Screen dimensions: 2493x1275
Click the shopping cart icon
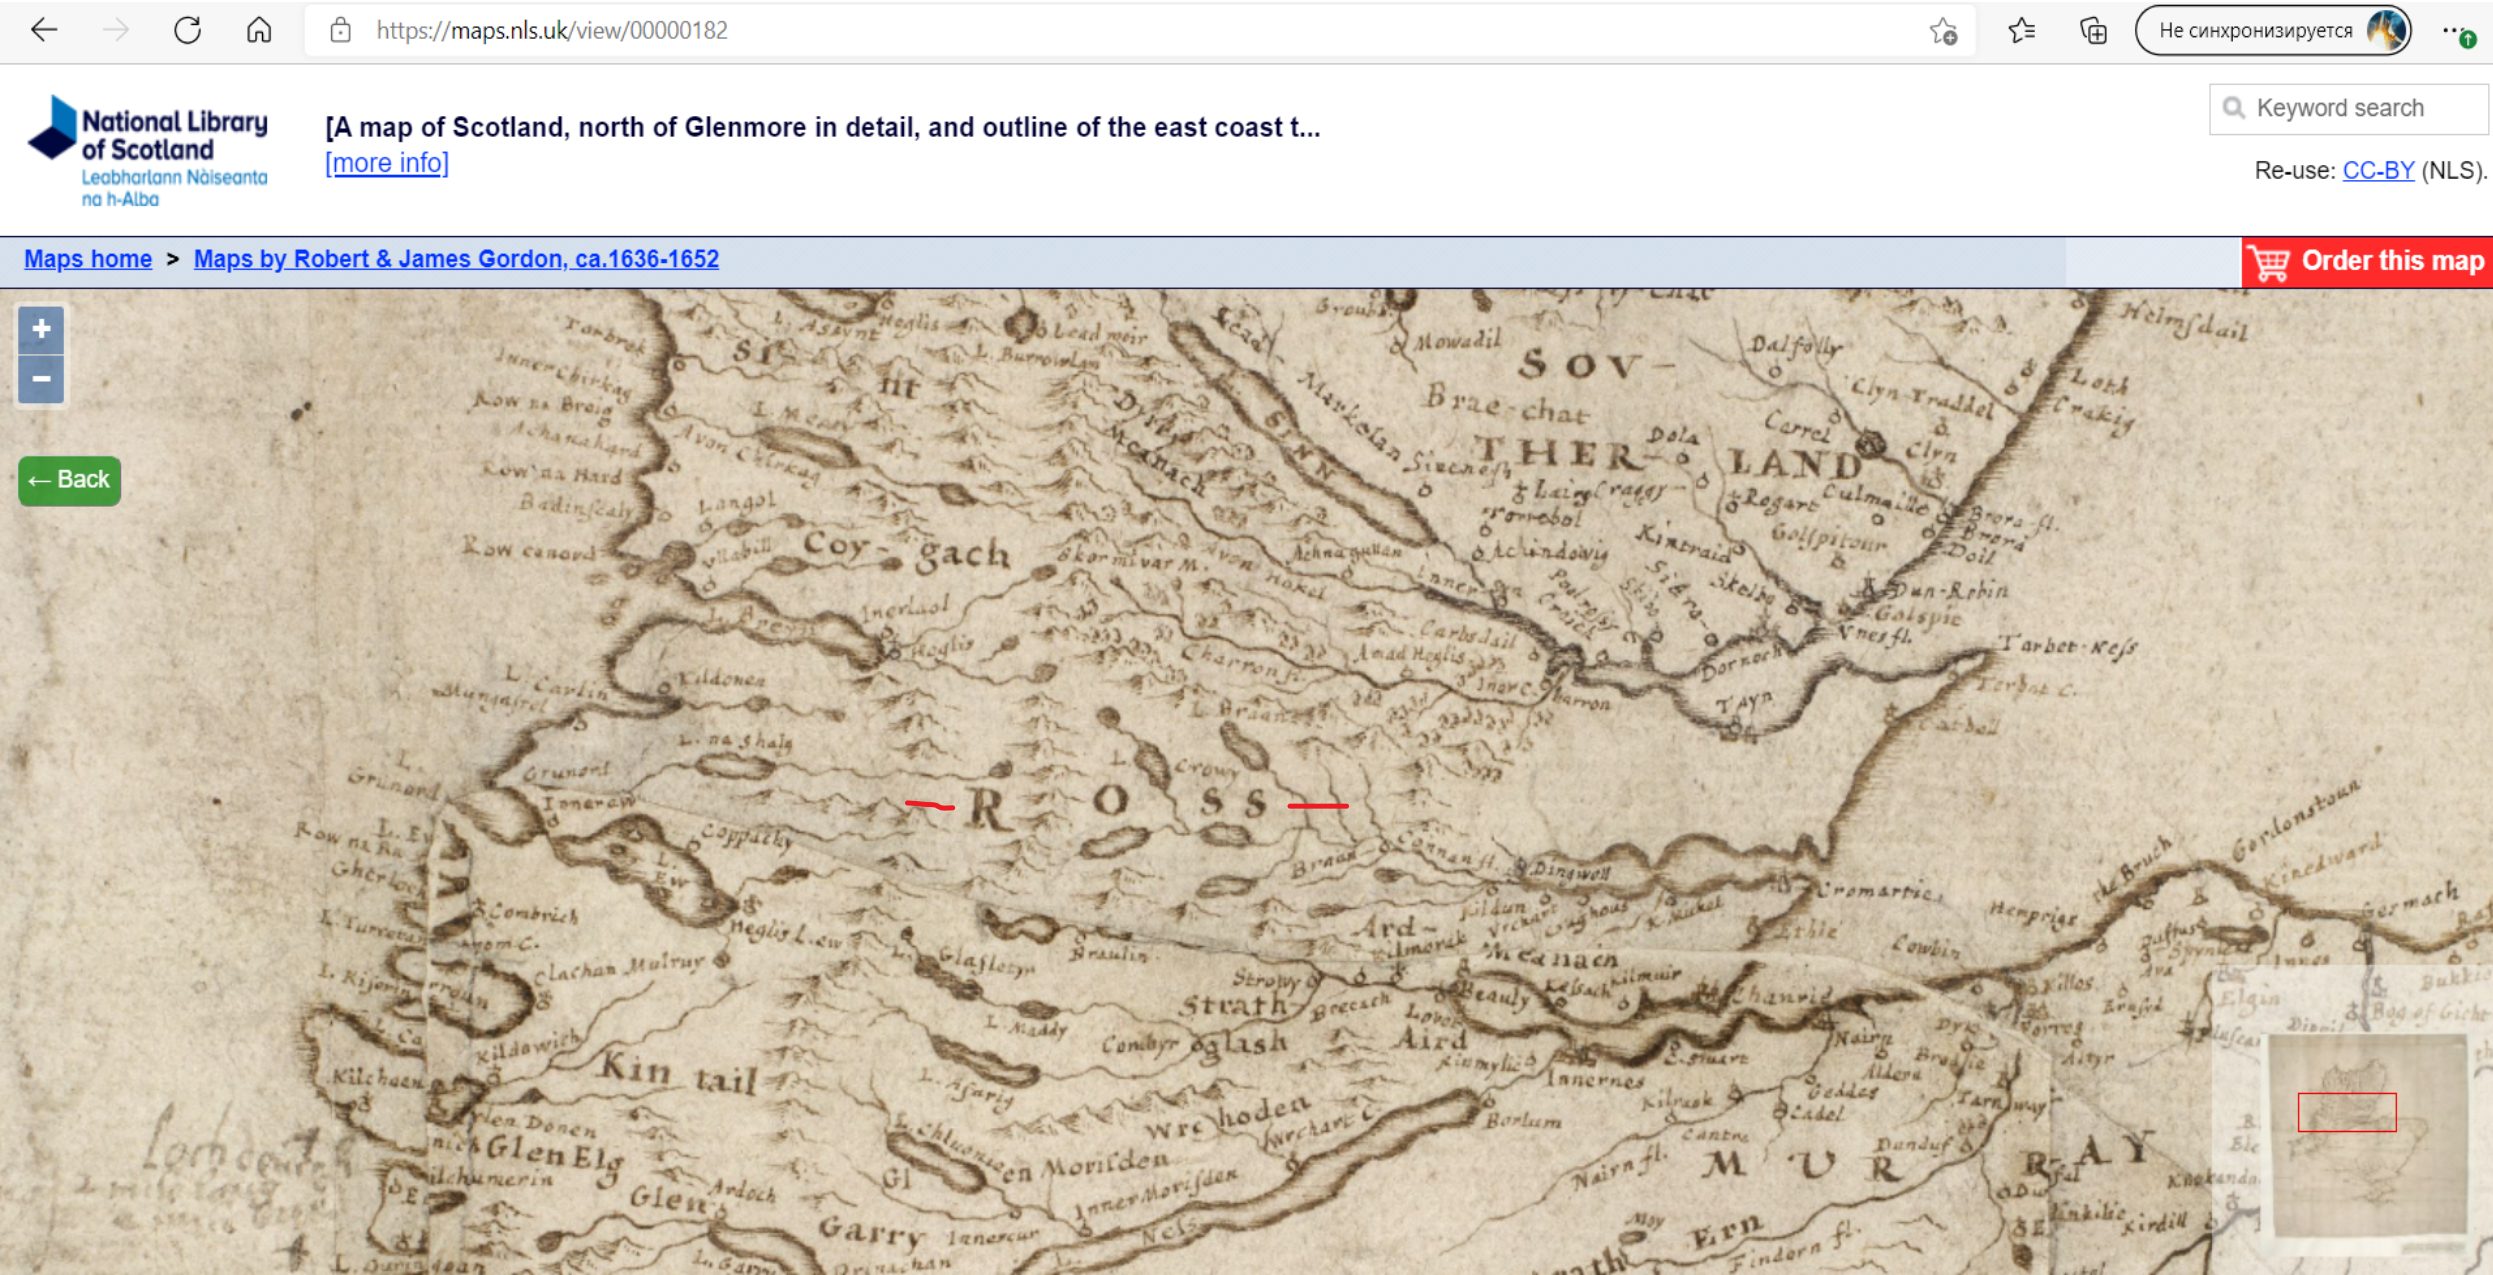pos(2269,263)
